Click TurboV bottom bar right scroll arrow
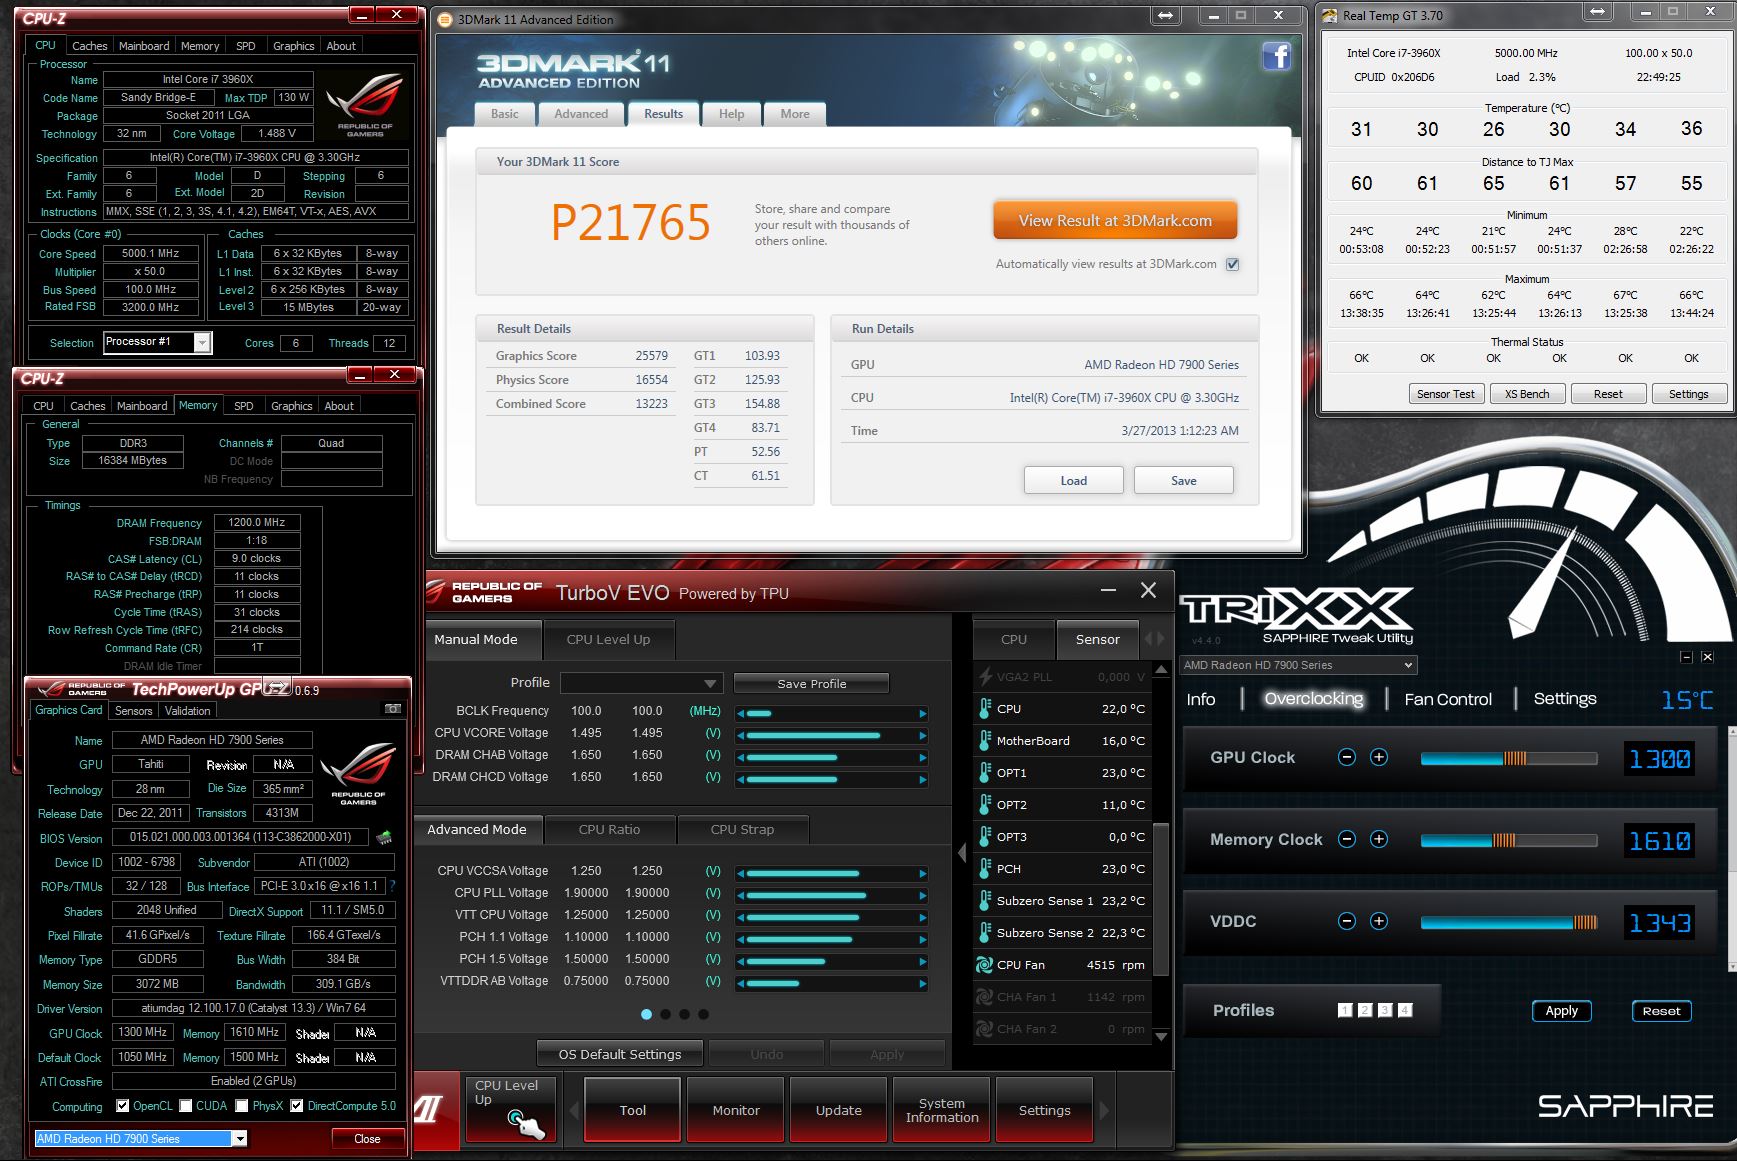 (1104, 1110)
